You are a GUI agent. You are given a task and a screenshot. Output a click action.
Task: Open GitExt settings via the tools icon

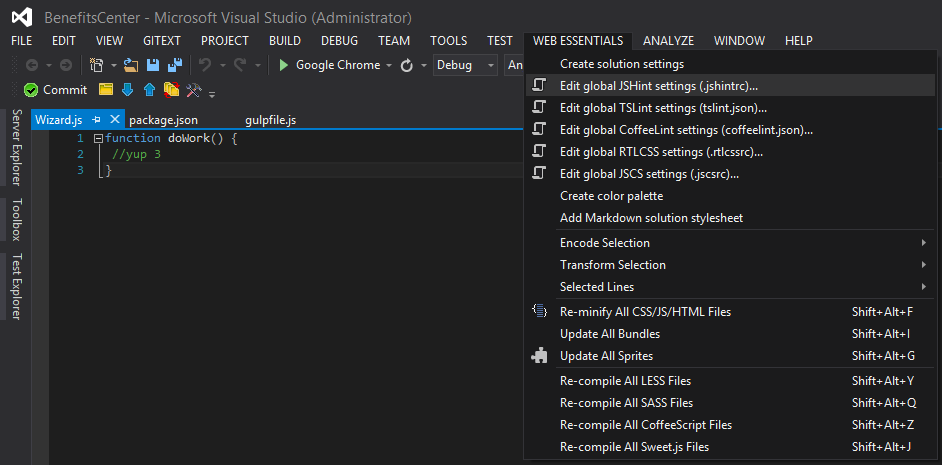point(193,90)
